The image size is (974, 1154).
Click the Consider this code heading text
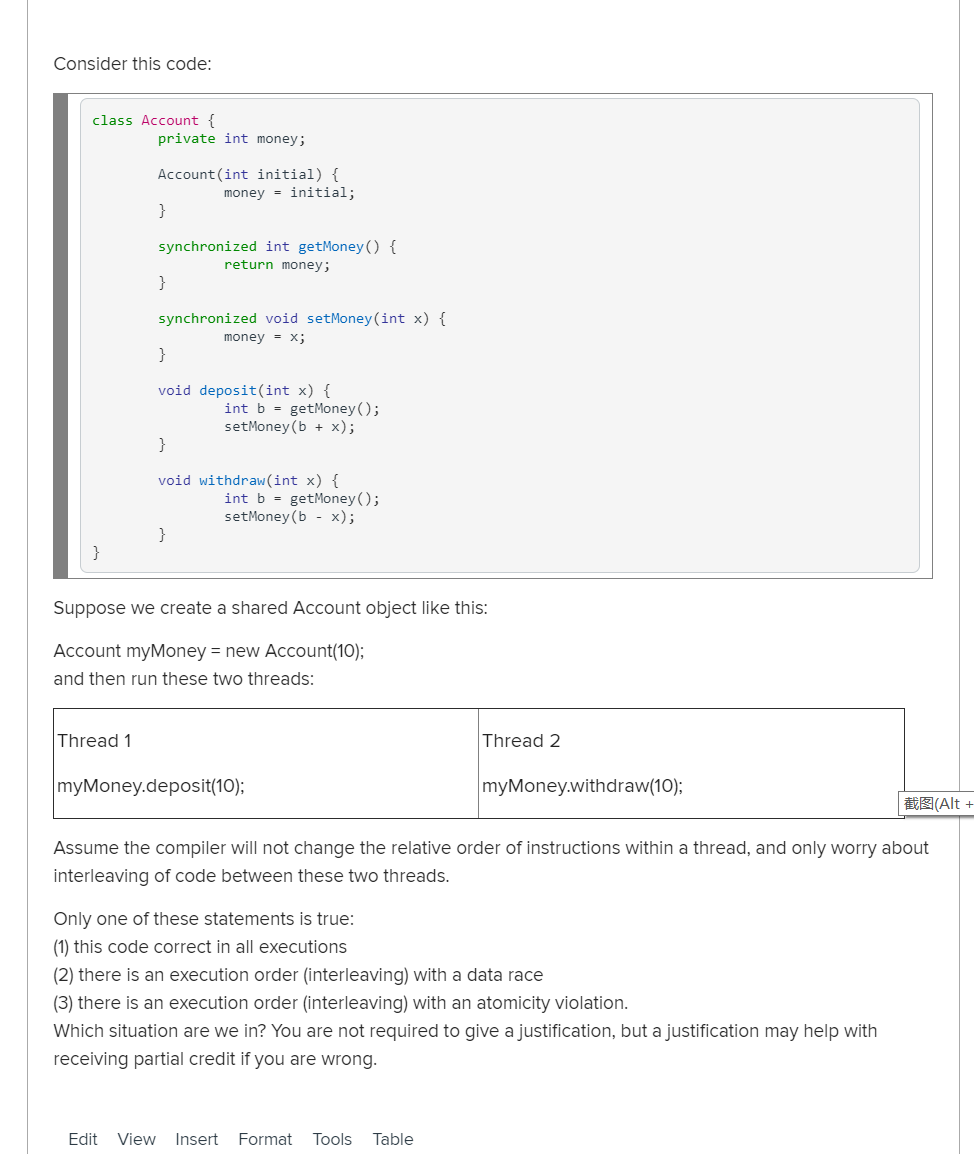point(131,63)
